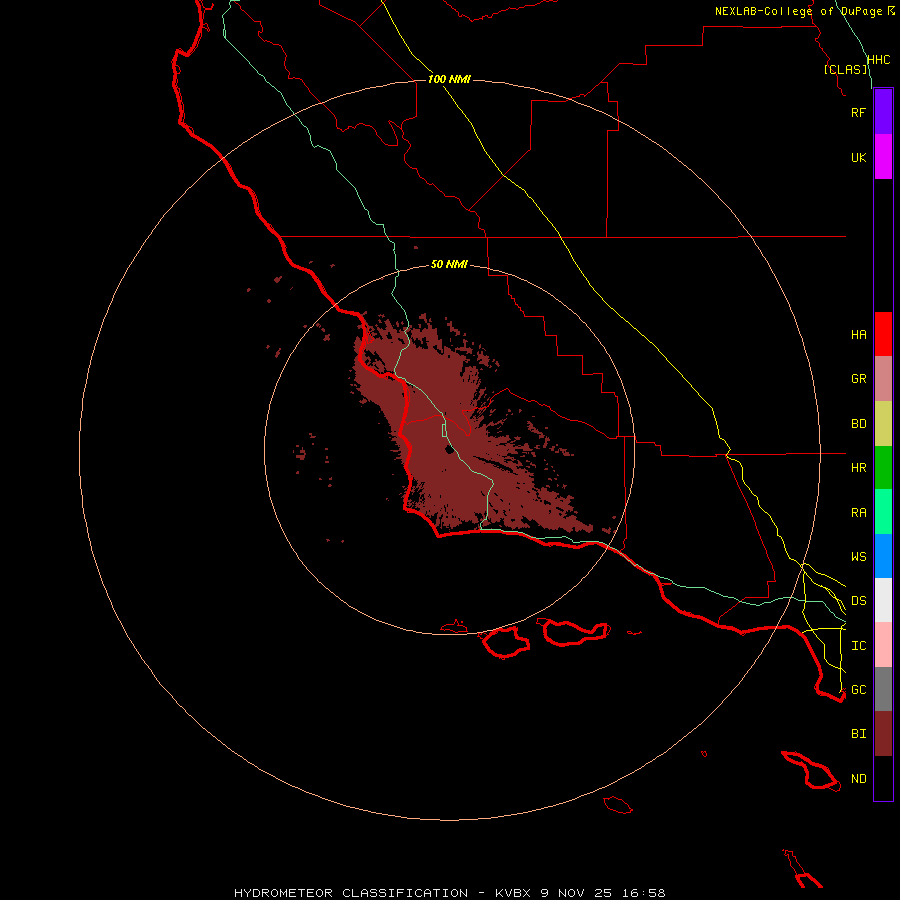The height and width of the screenshot is (900, 900).
Task: Click the 50 NMI range ring label
Action: coord(449,264)
